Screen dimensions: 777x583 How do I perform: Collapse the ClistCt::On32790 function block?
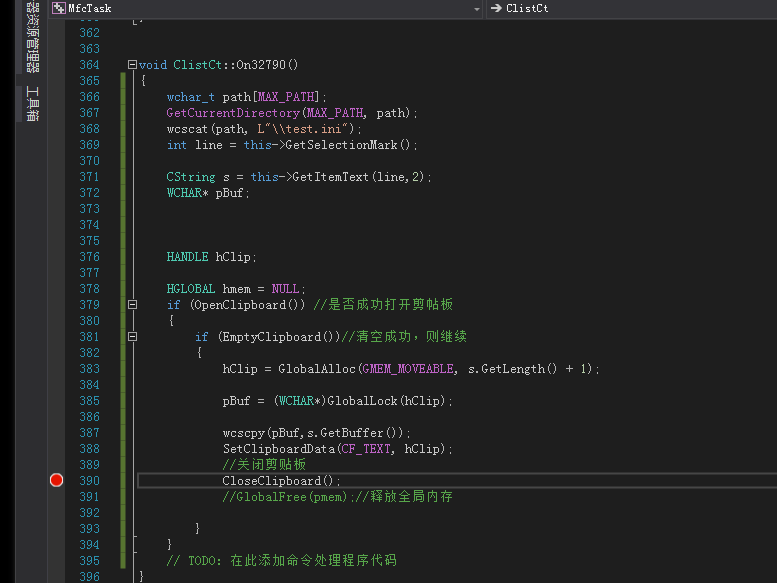click(132, 64)
